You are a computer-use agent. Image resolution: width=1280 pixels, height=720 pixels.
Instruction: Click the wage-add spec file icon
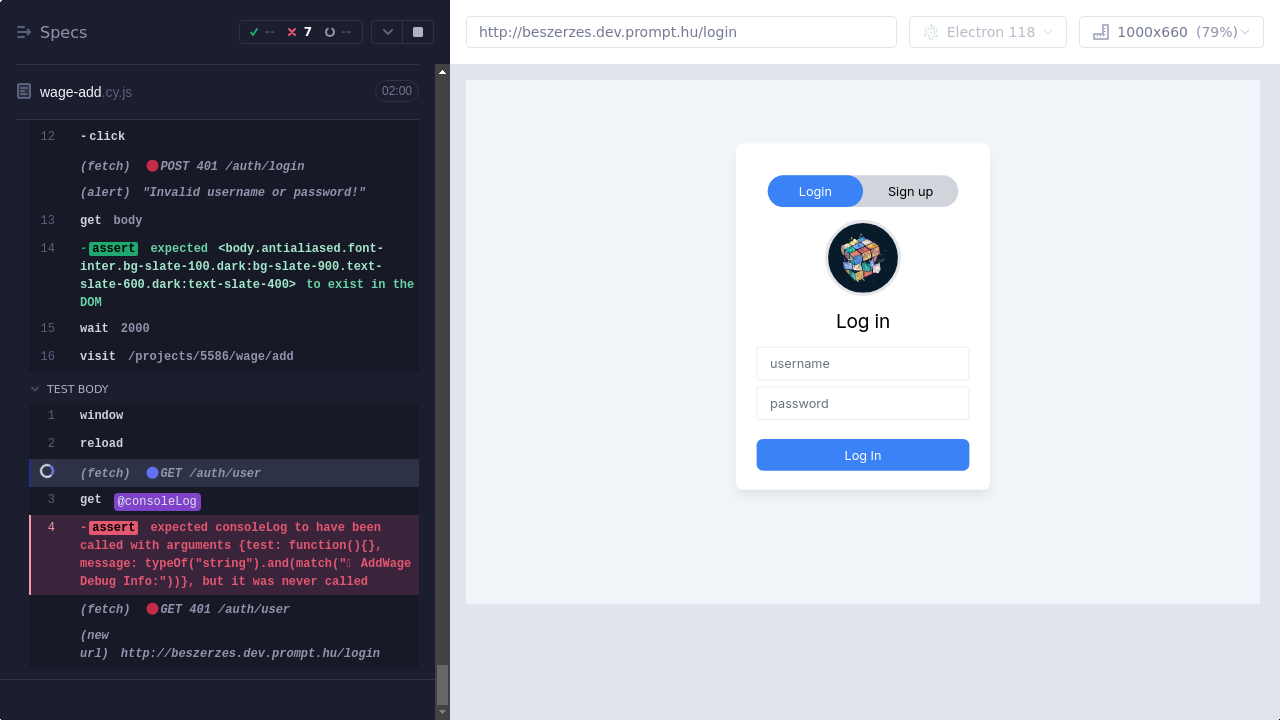[x=24, y=91]
